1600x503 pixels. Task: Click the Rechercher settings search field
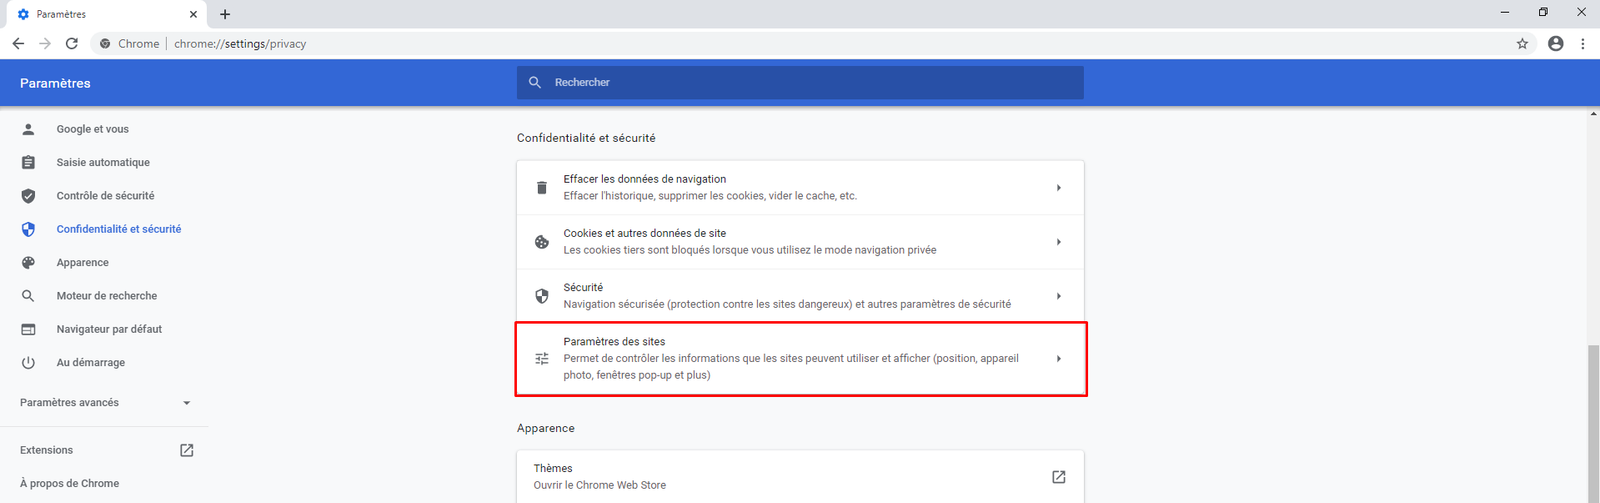click(x=800, y=82)
